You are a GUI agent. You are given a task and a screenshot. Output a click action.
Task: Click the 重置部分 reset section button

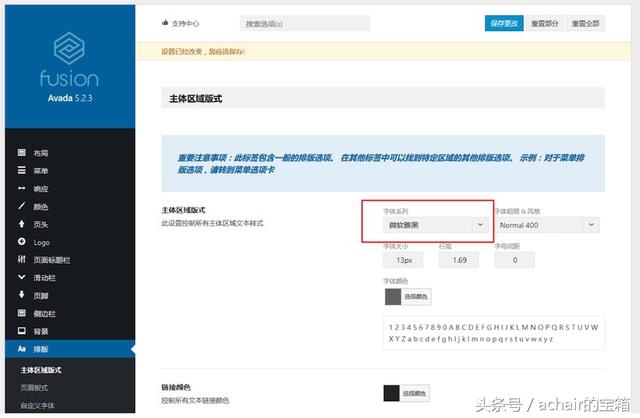[x=544, y=23]
